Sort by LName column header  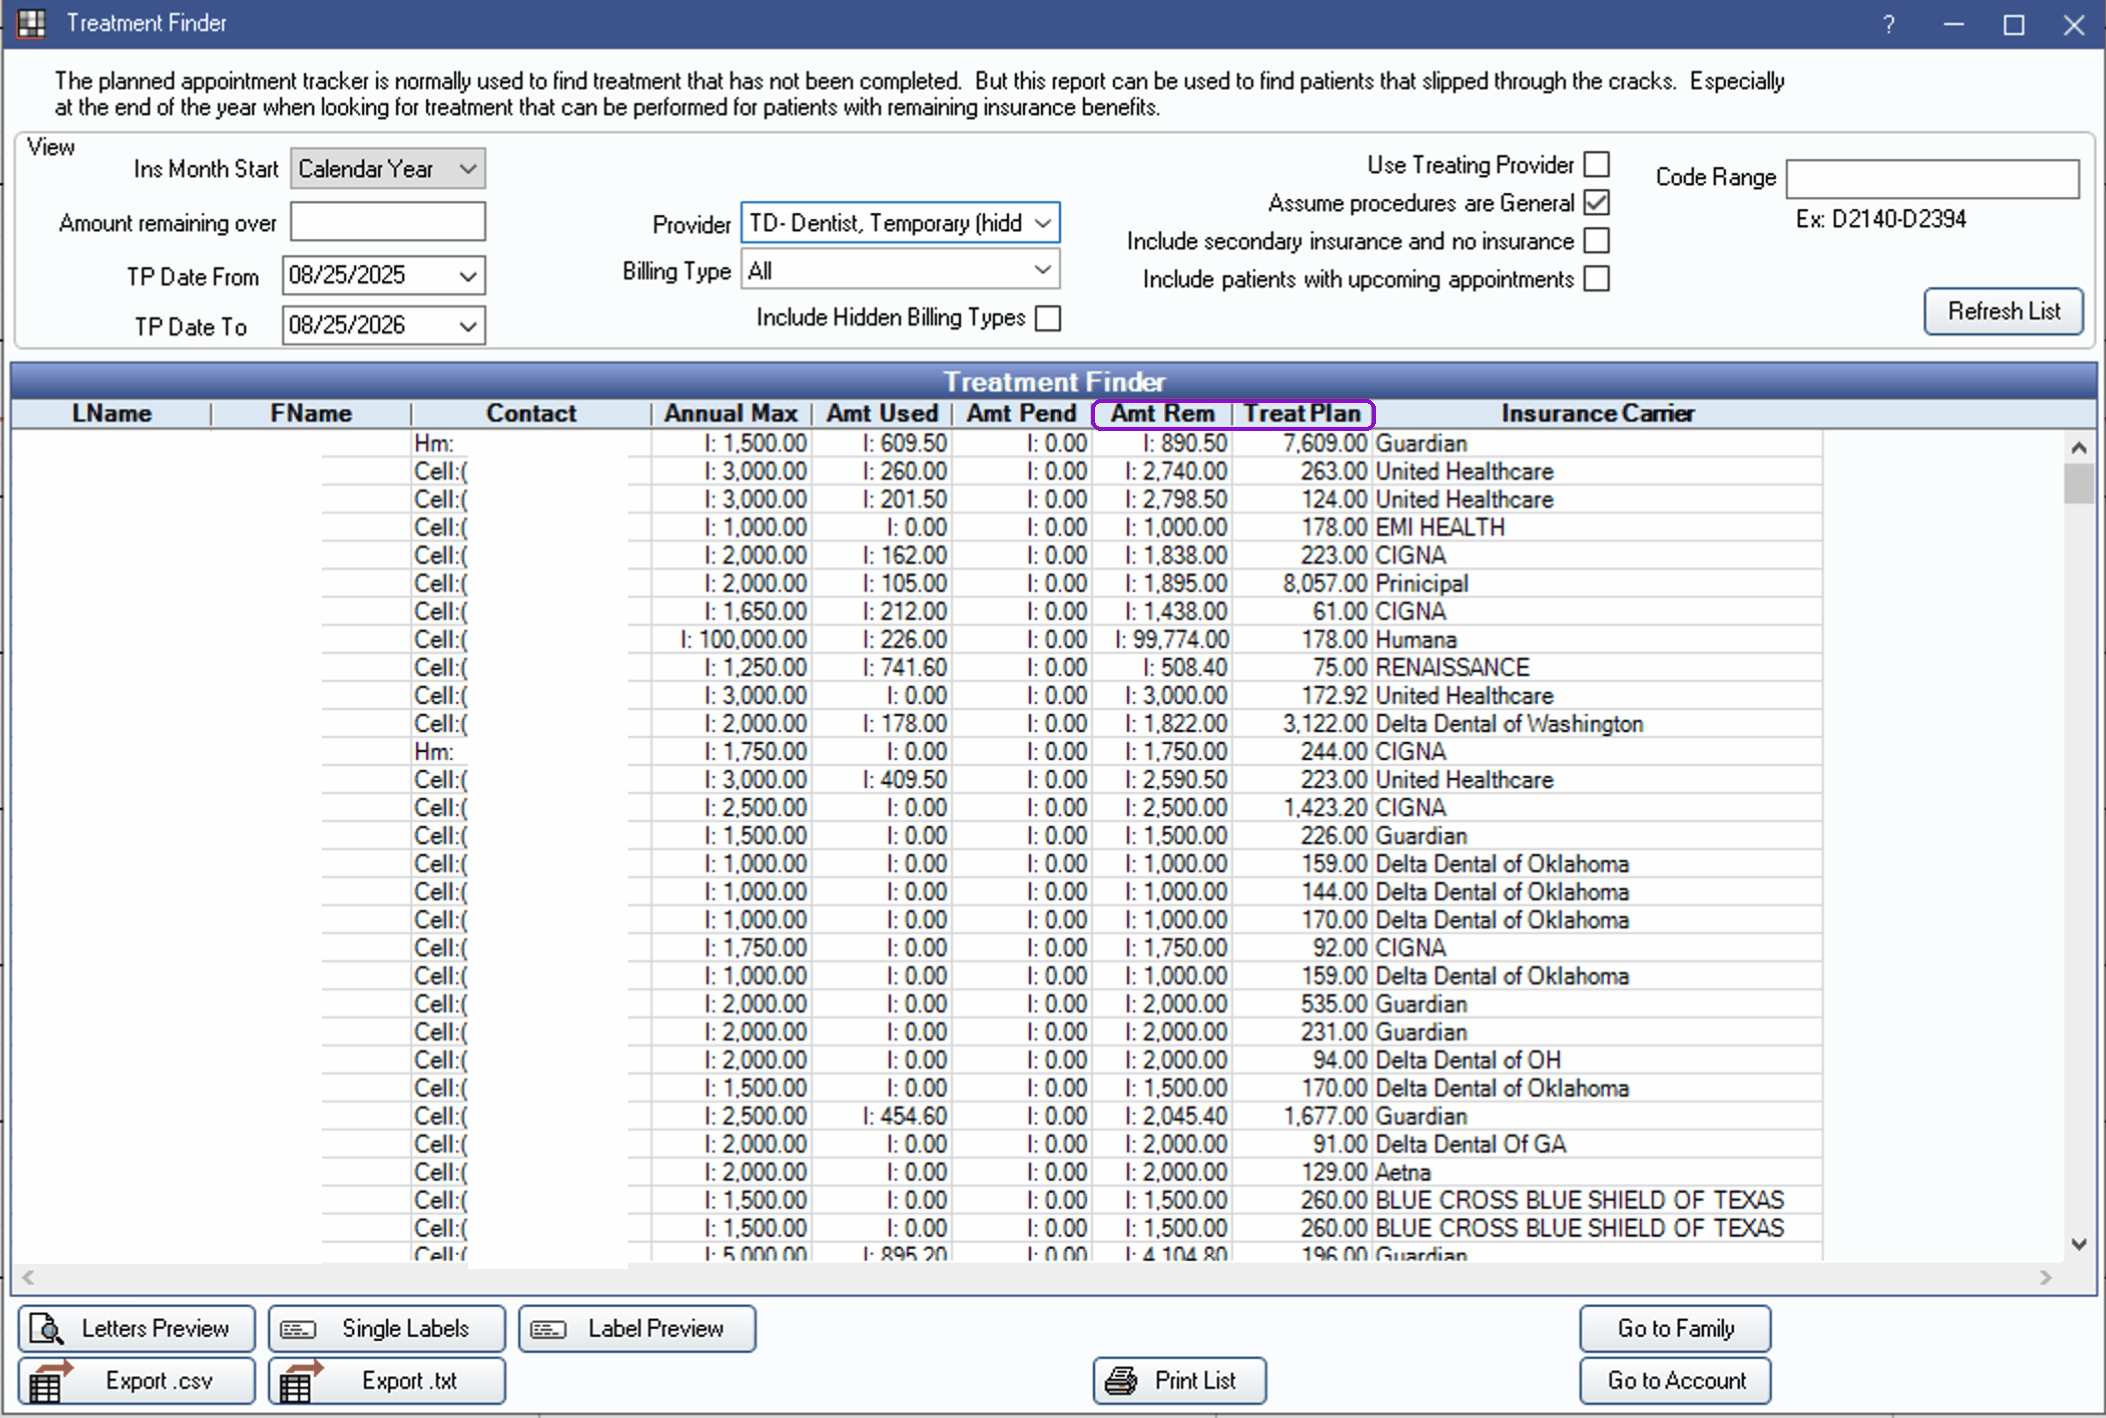(112, 414)
